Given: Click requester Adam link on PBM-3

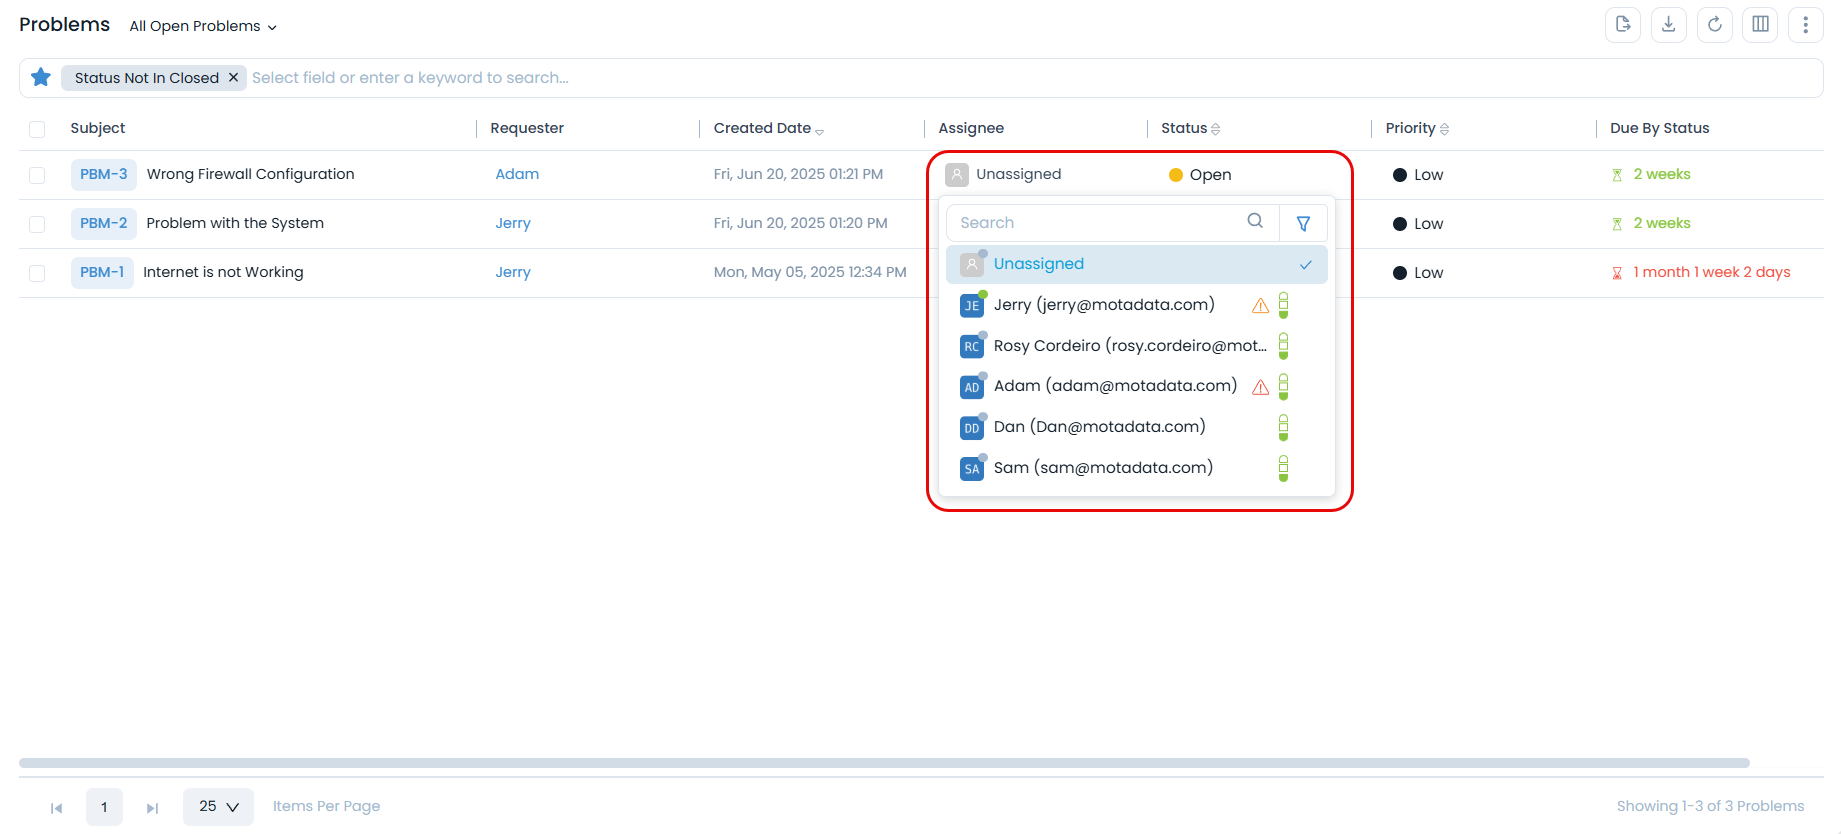Looking at the screenshot, I should coord(517,174).
